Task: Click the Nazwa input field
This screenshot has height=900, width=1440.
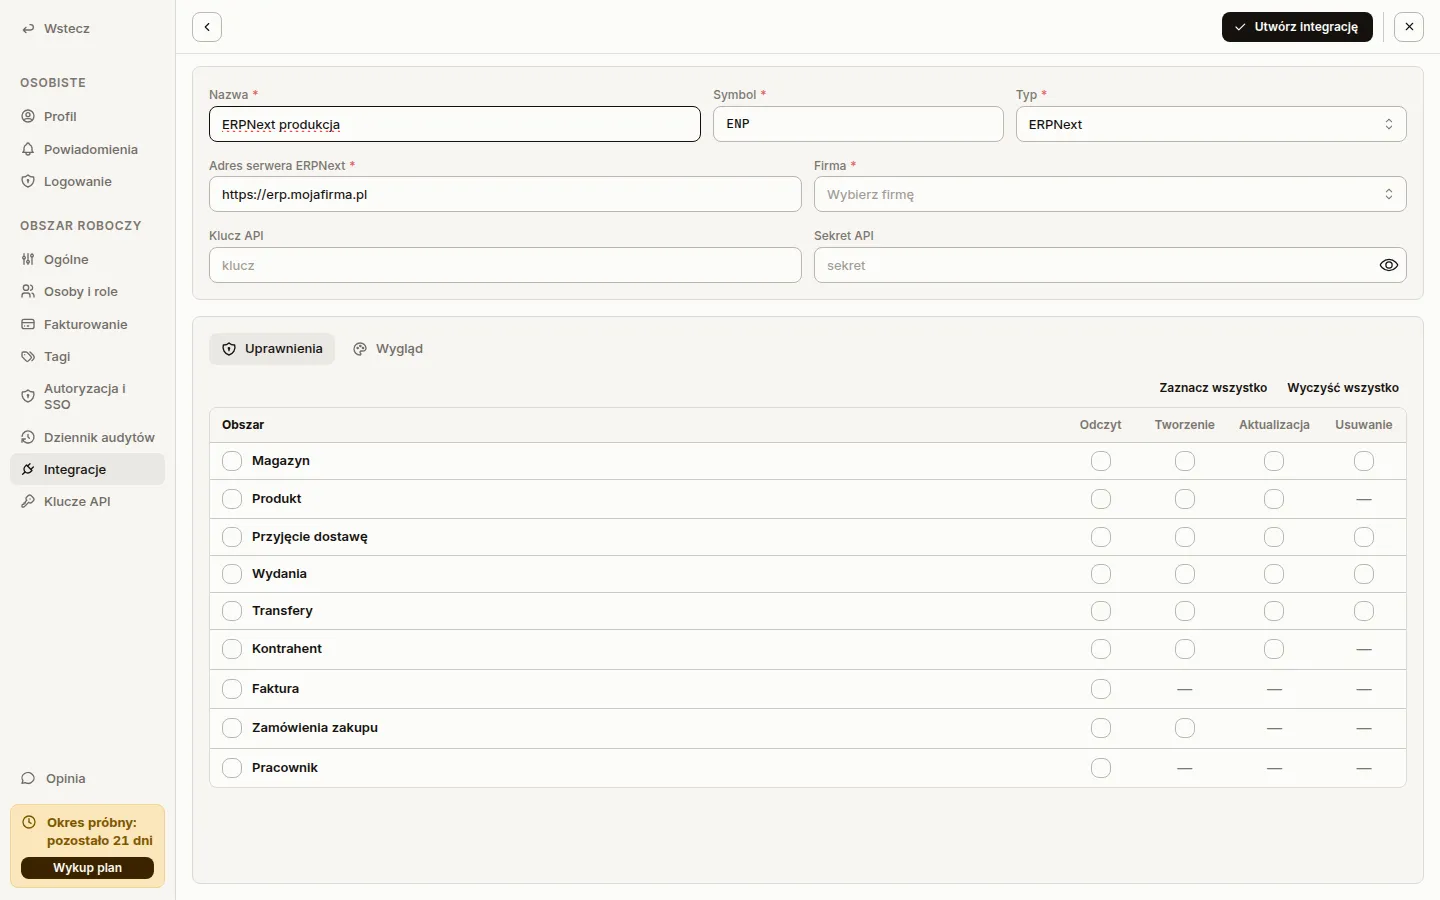Action: (x=455, y=124)
